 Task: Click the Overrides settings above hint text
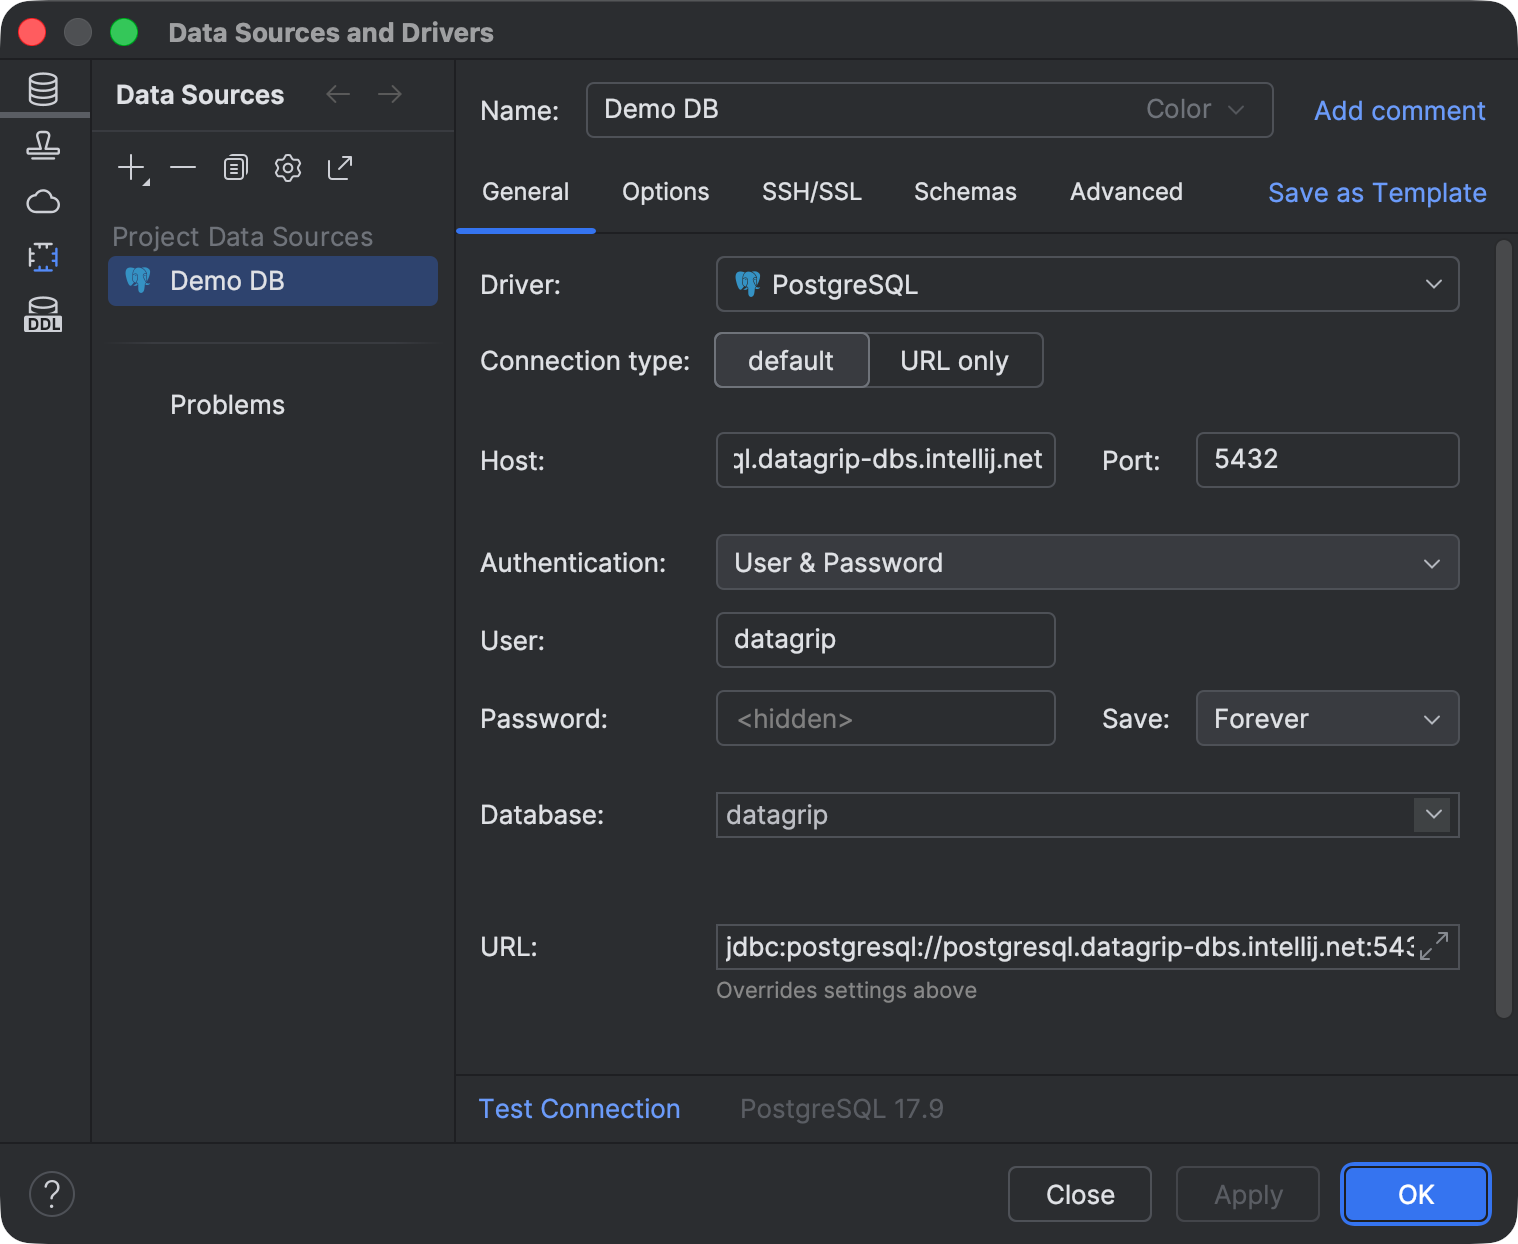coord(847,990)
